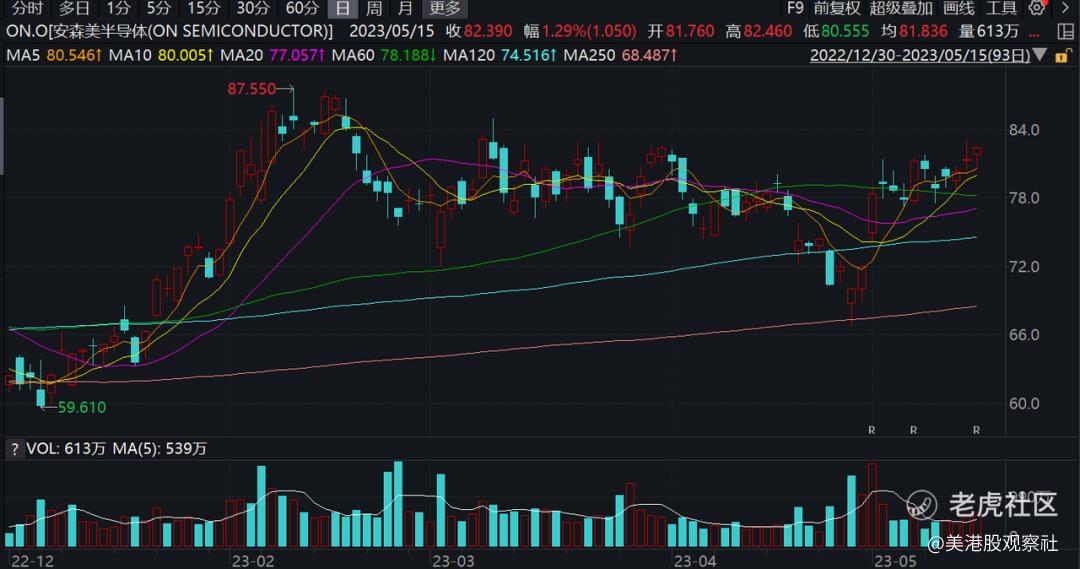The width and height of the screenshot is (1080, 569).
Task: Click the 78.0 price axis label
Action: pos(1024,198)
